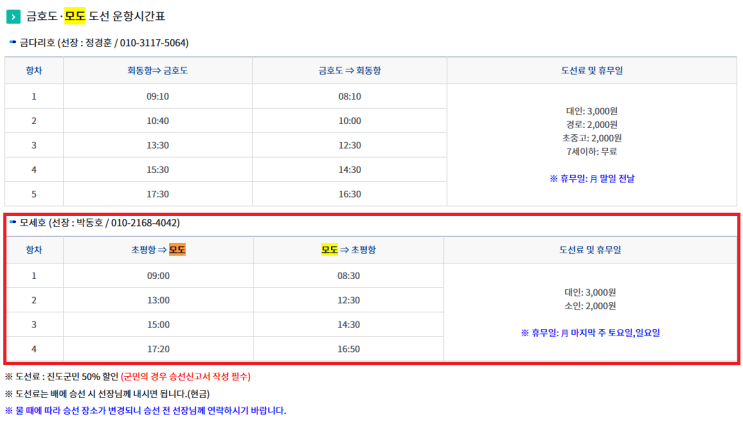The height and width of the screenshot is (421, 743).
Task: Click the 금다리호 captain phone number 010-3117-5064
Action: pos(154,43)
